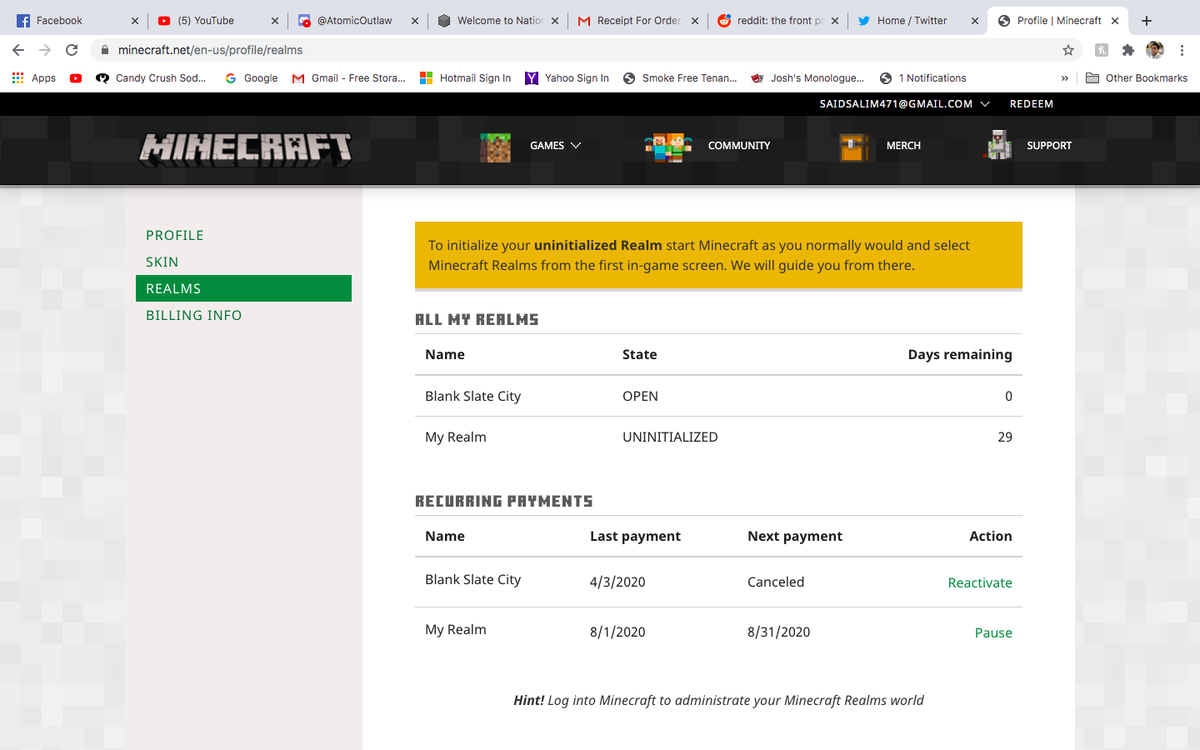Viewport: 1200px width, 750px height.
Task: Open Chrome three-dot menu
Action: [1182, 50]
